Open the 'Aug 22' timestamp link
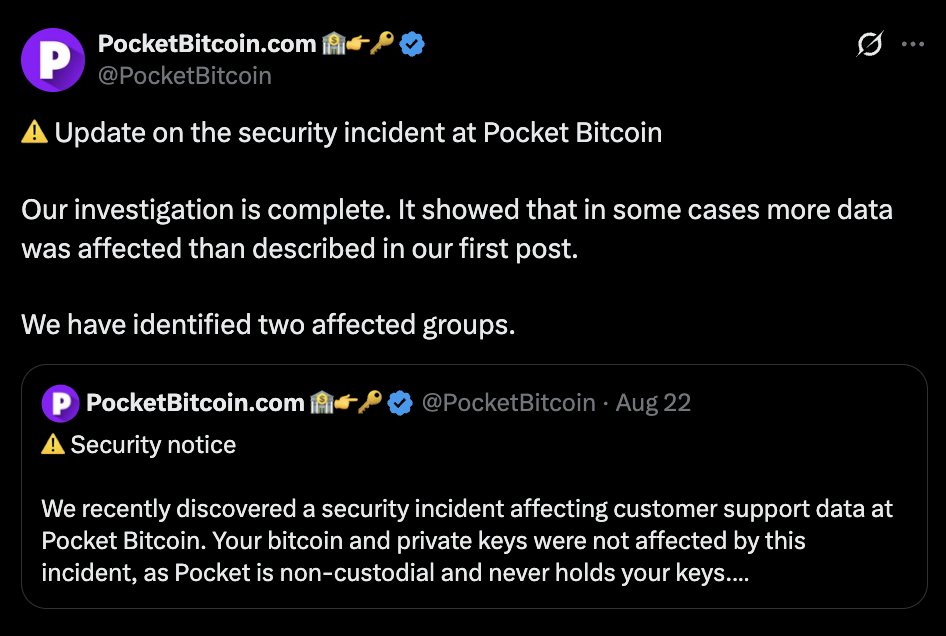Image resolution: width=946 pixels, height=636 pixels. coord(653,402)
